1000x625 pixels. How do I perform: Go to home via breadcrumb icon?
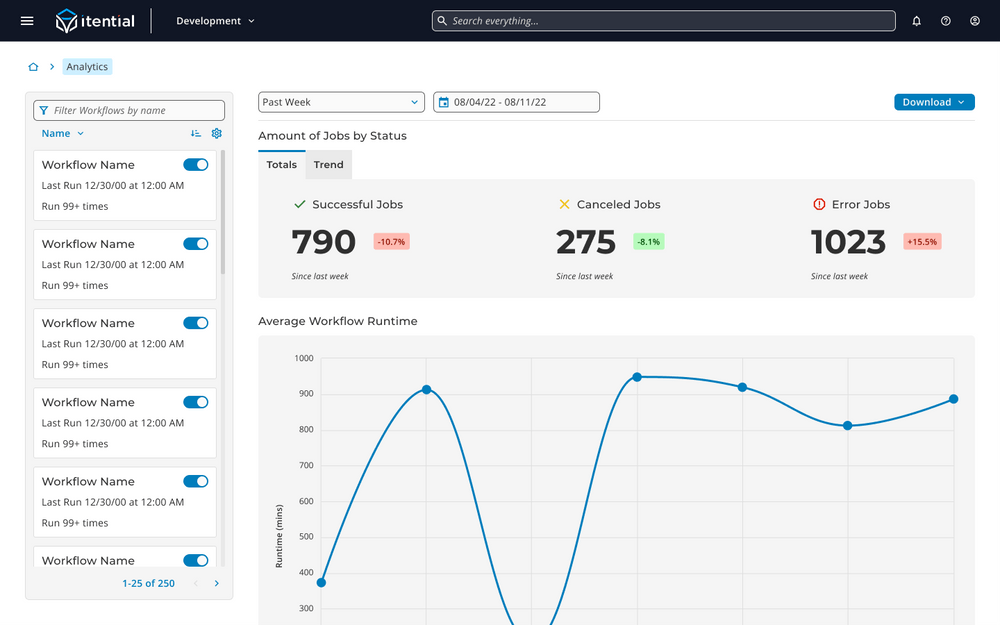pos(33,67)
